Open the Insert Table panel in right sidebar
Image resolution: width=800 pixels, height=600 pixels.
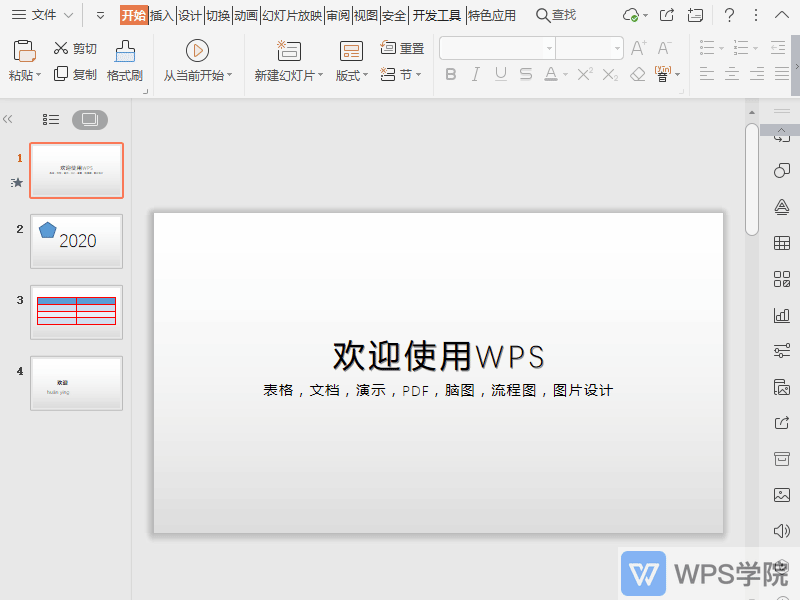point(781,243)
